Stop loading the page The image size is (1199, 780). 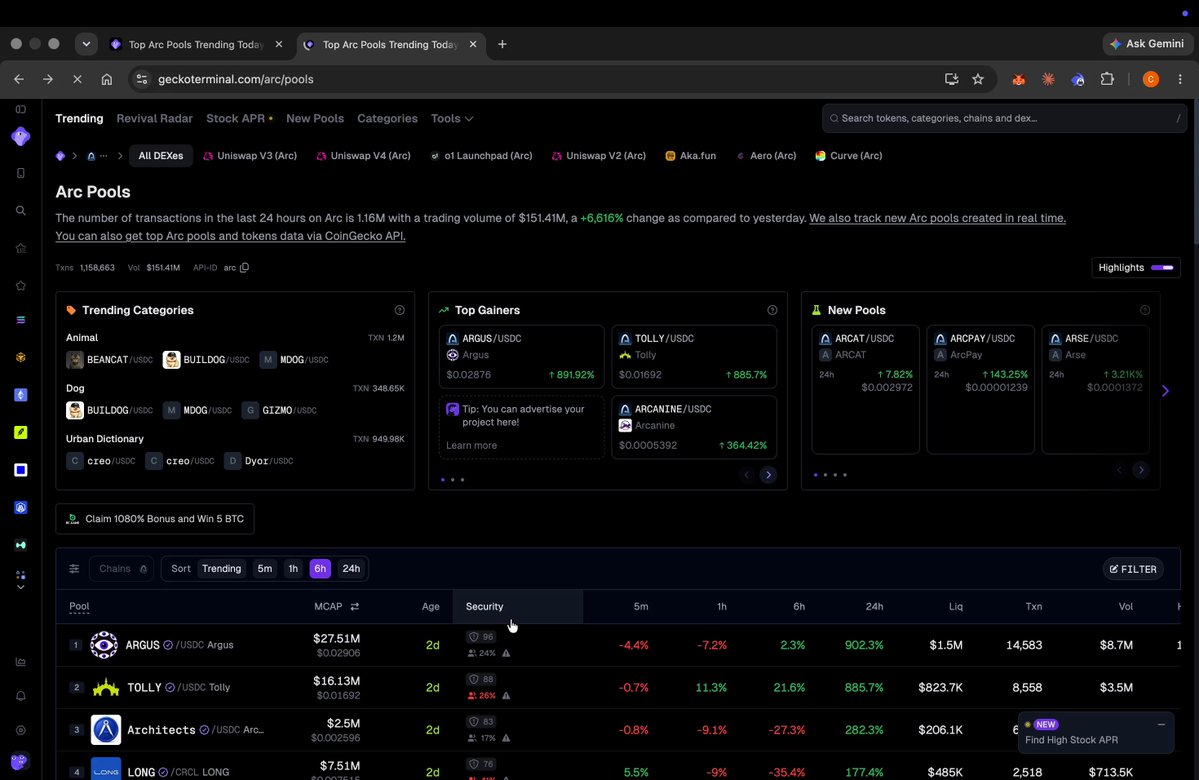pyautogui.click(x=77, y=80)
